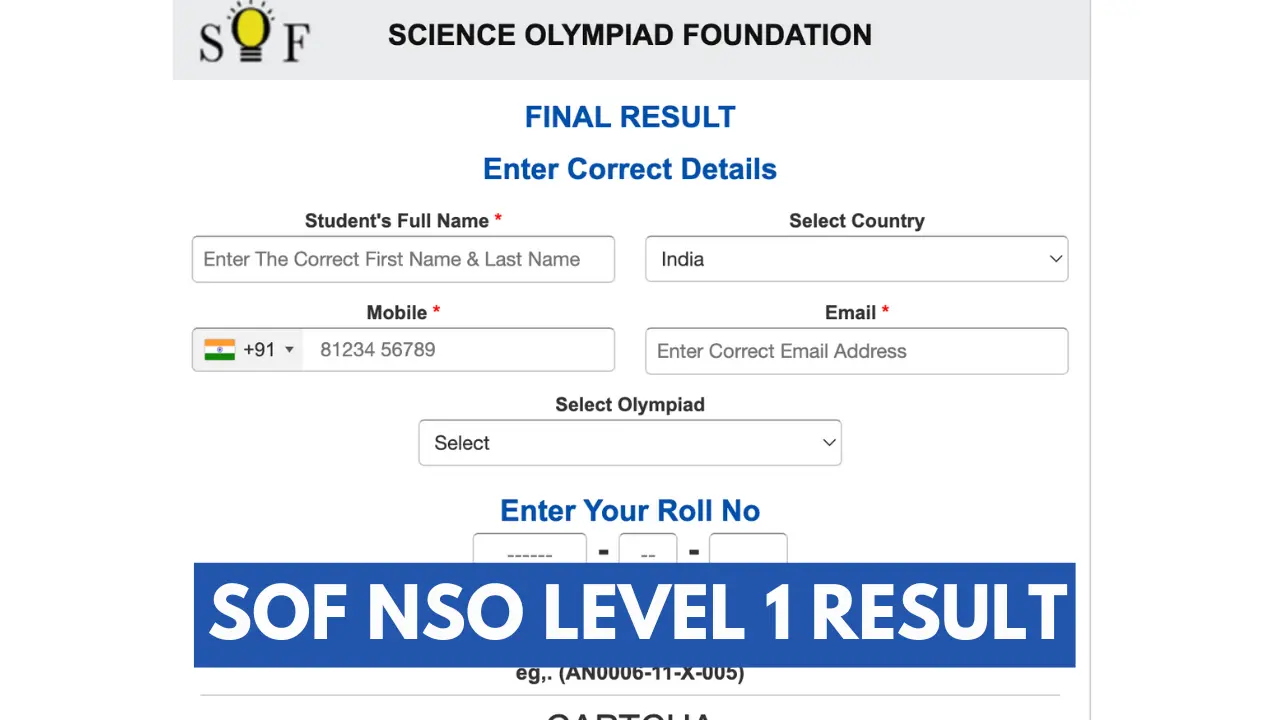Click the email address input field

click(x=856, y=351)
